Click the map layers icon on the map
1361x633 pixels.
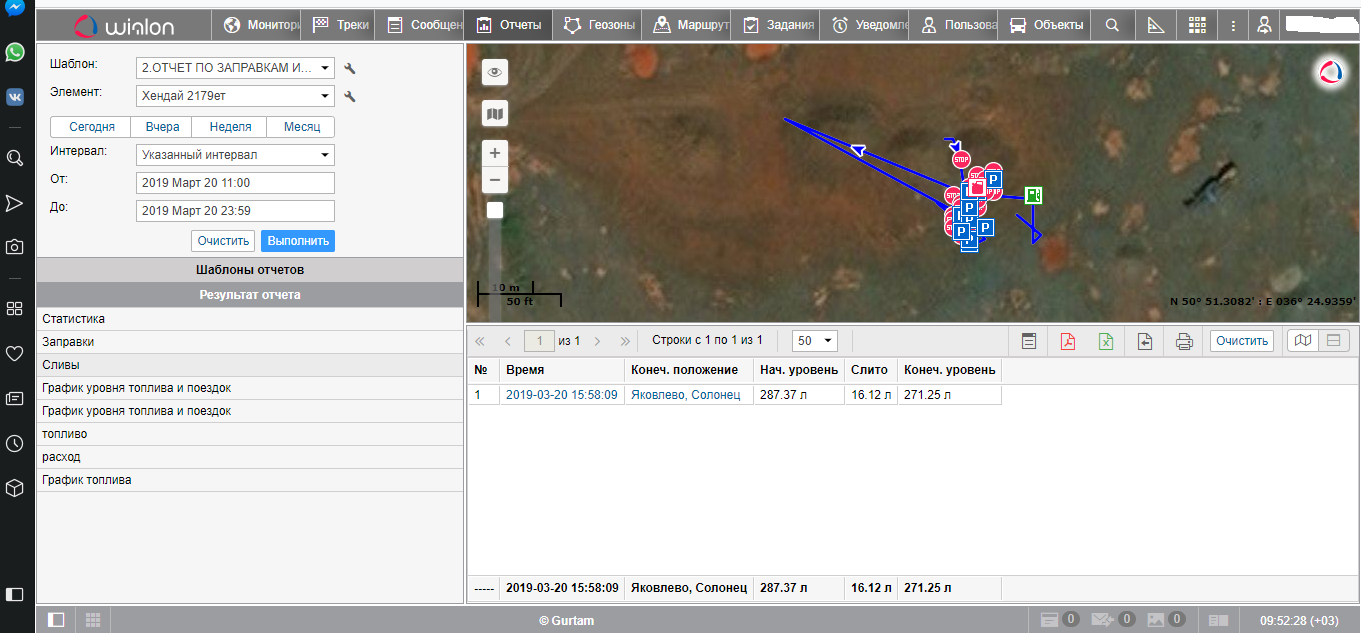(x=494, y=114)
